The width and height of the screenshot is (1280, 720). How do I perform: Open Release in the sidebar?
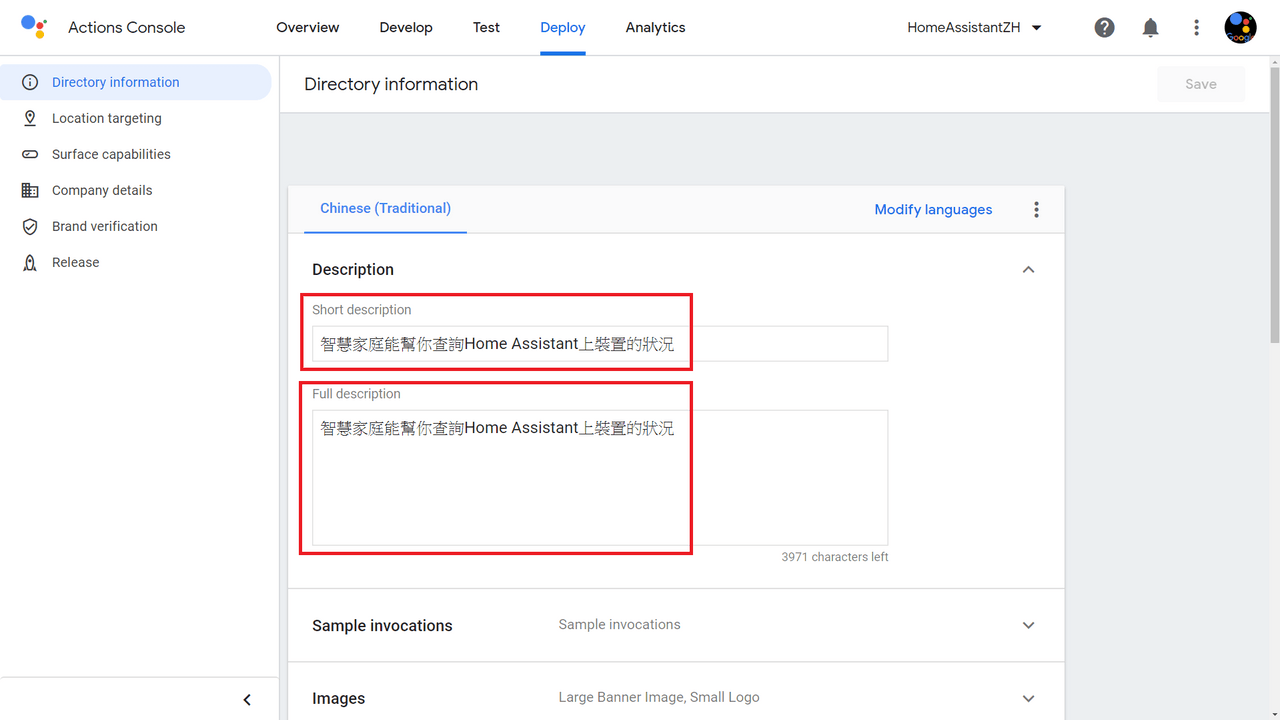(x=136, y=262)
